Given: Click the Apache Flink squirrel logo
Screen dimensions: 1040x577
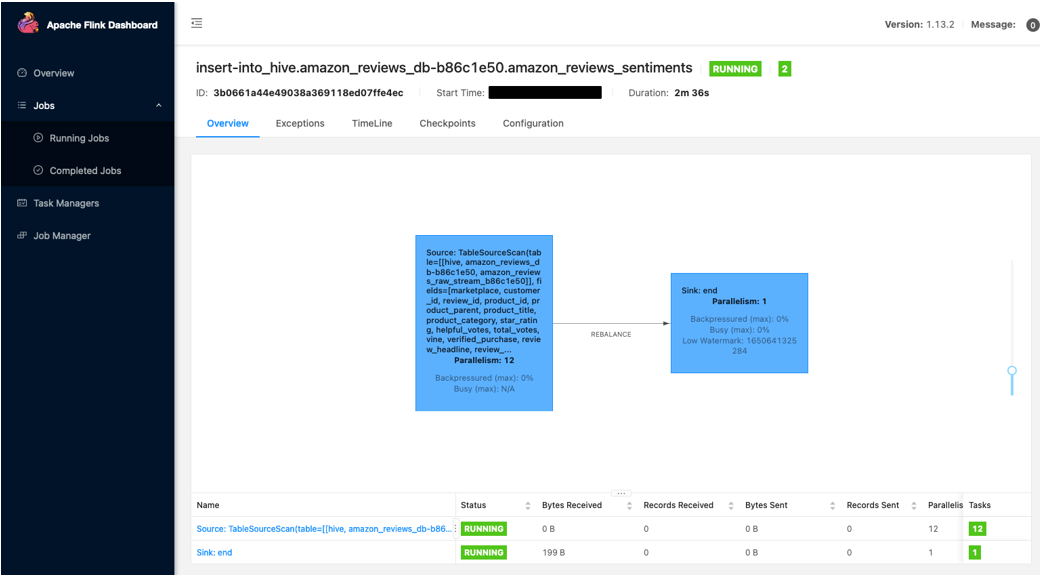Looking at the screenshot, I should click(28, 23).
